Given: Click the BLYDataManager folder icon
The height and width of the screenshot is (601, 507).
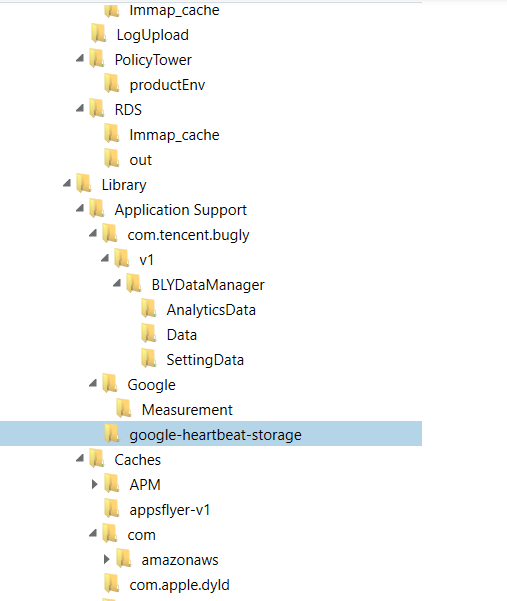Looking at the screenshot, I should click(x=134, y=284).
